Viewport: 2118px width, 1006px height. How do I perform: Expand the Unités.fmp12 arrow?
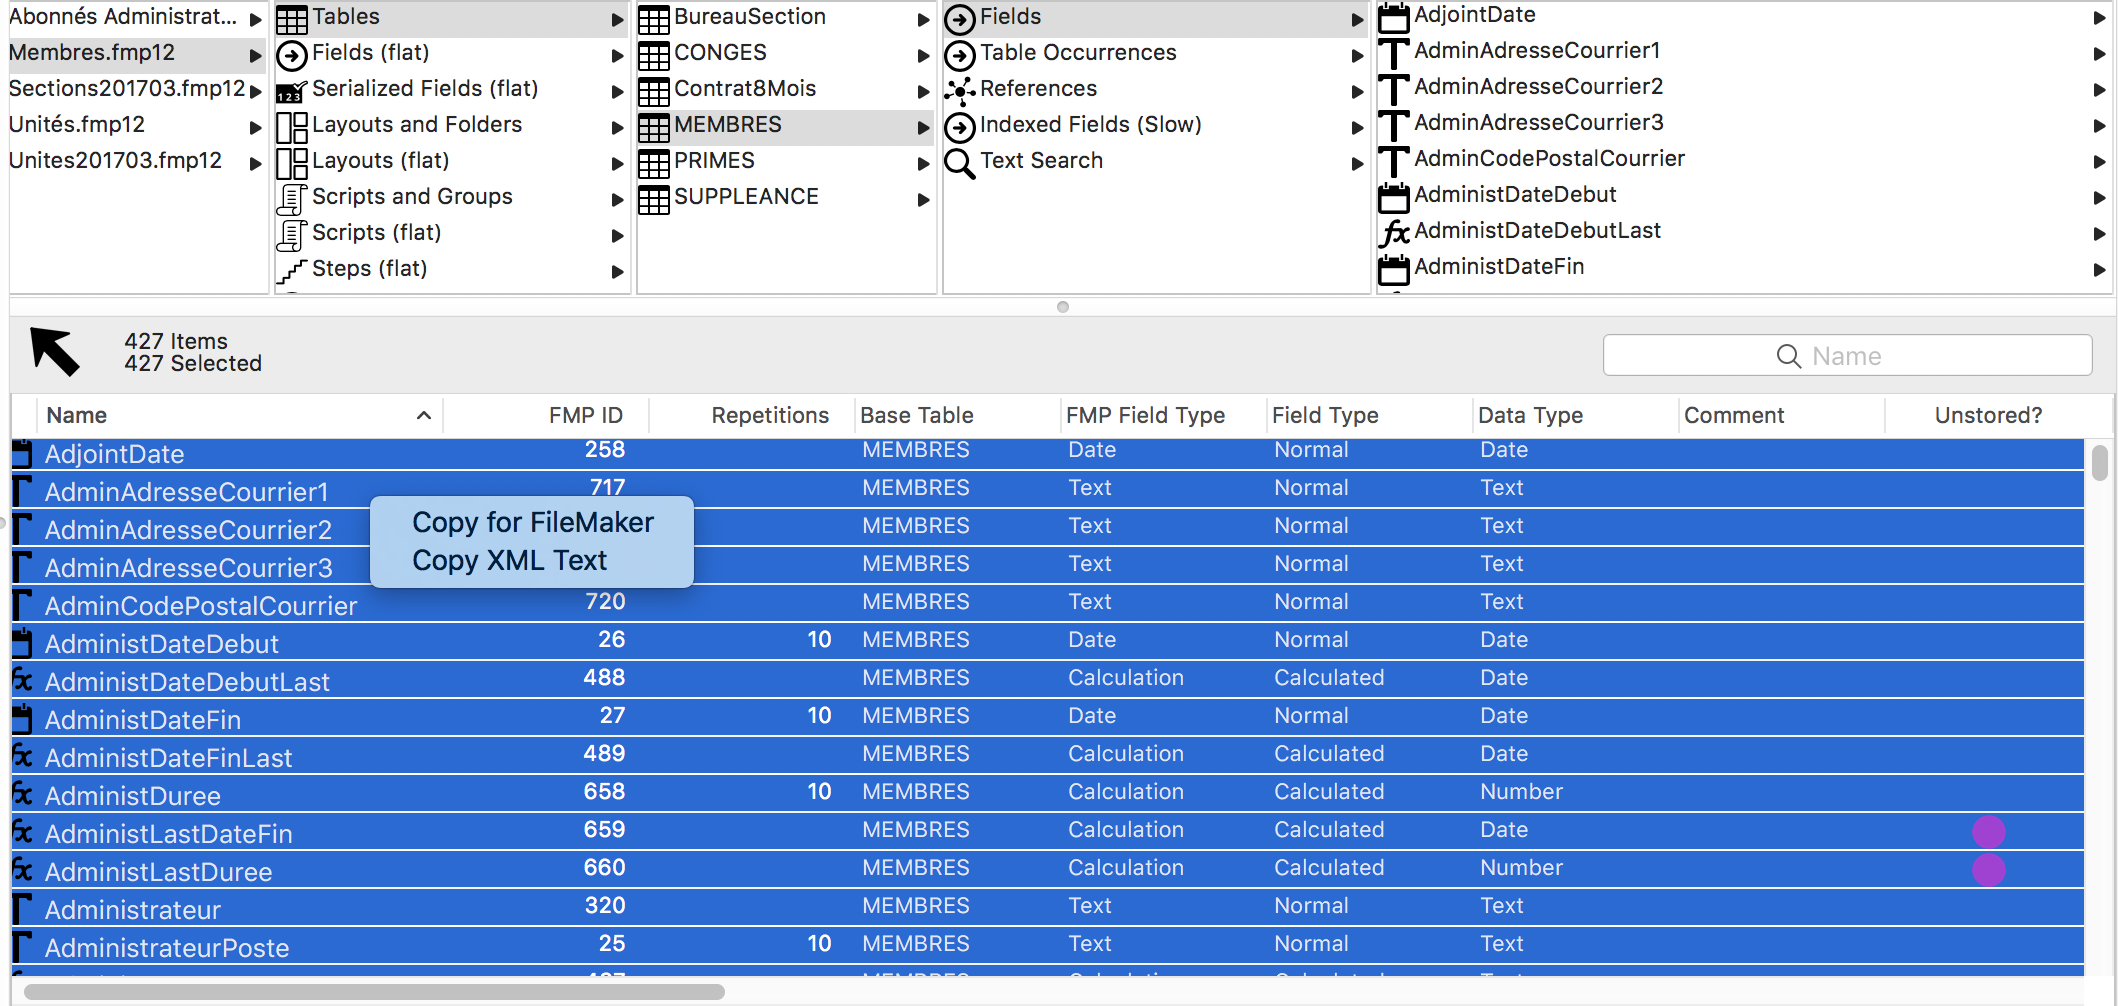(255, 127)
